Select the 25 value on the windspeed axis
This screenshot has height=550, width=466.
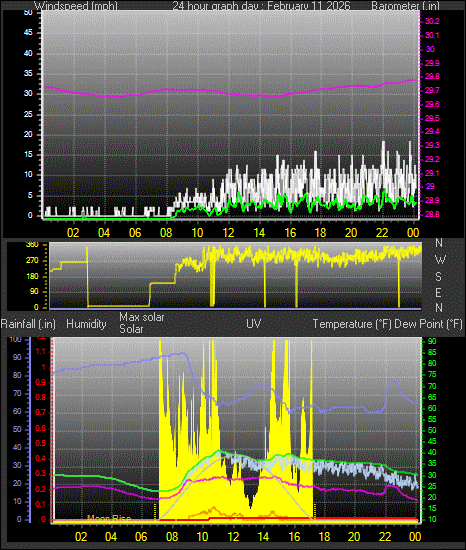pos(28,114)
